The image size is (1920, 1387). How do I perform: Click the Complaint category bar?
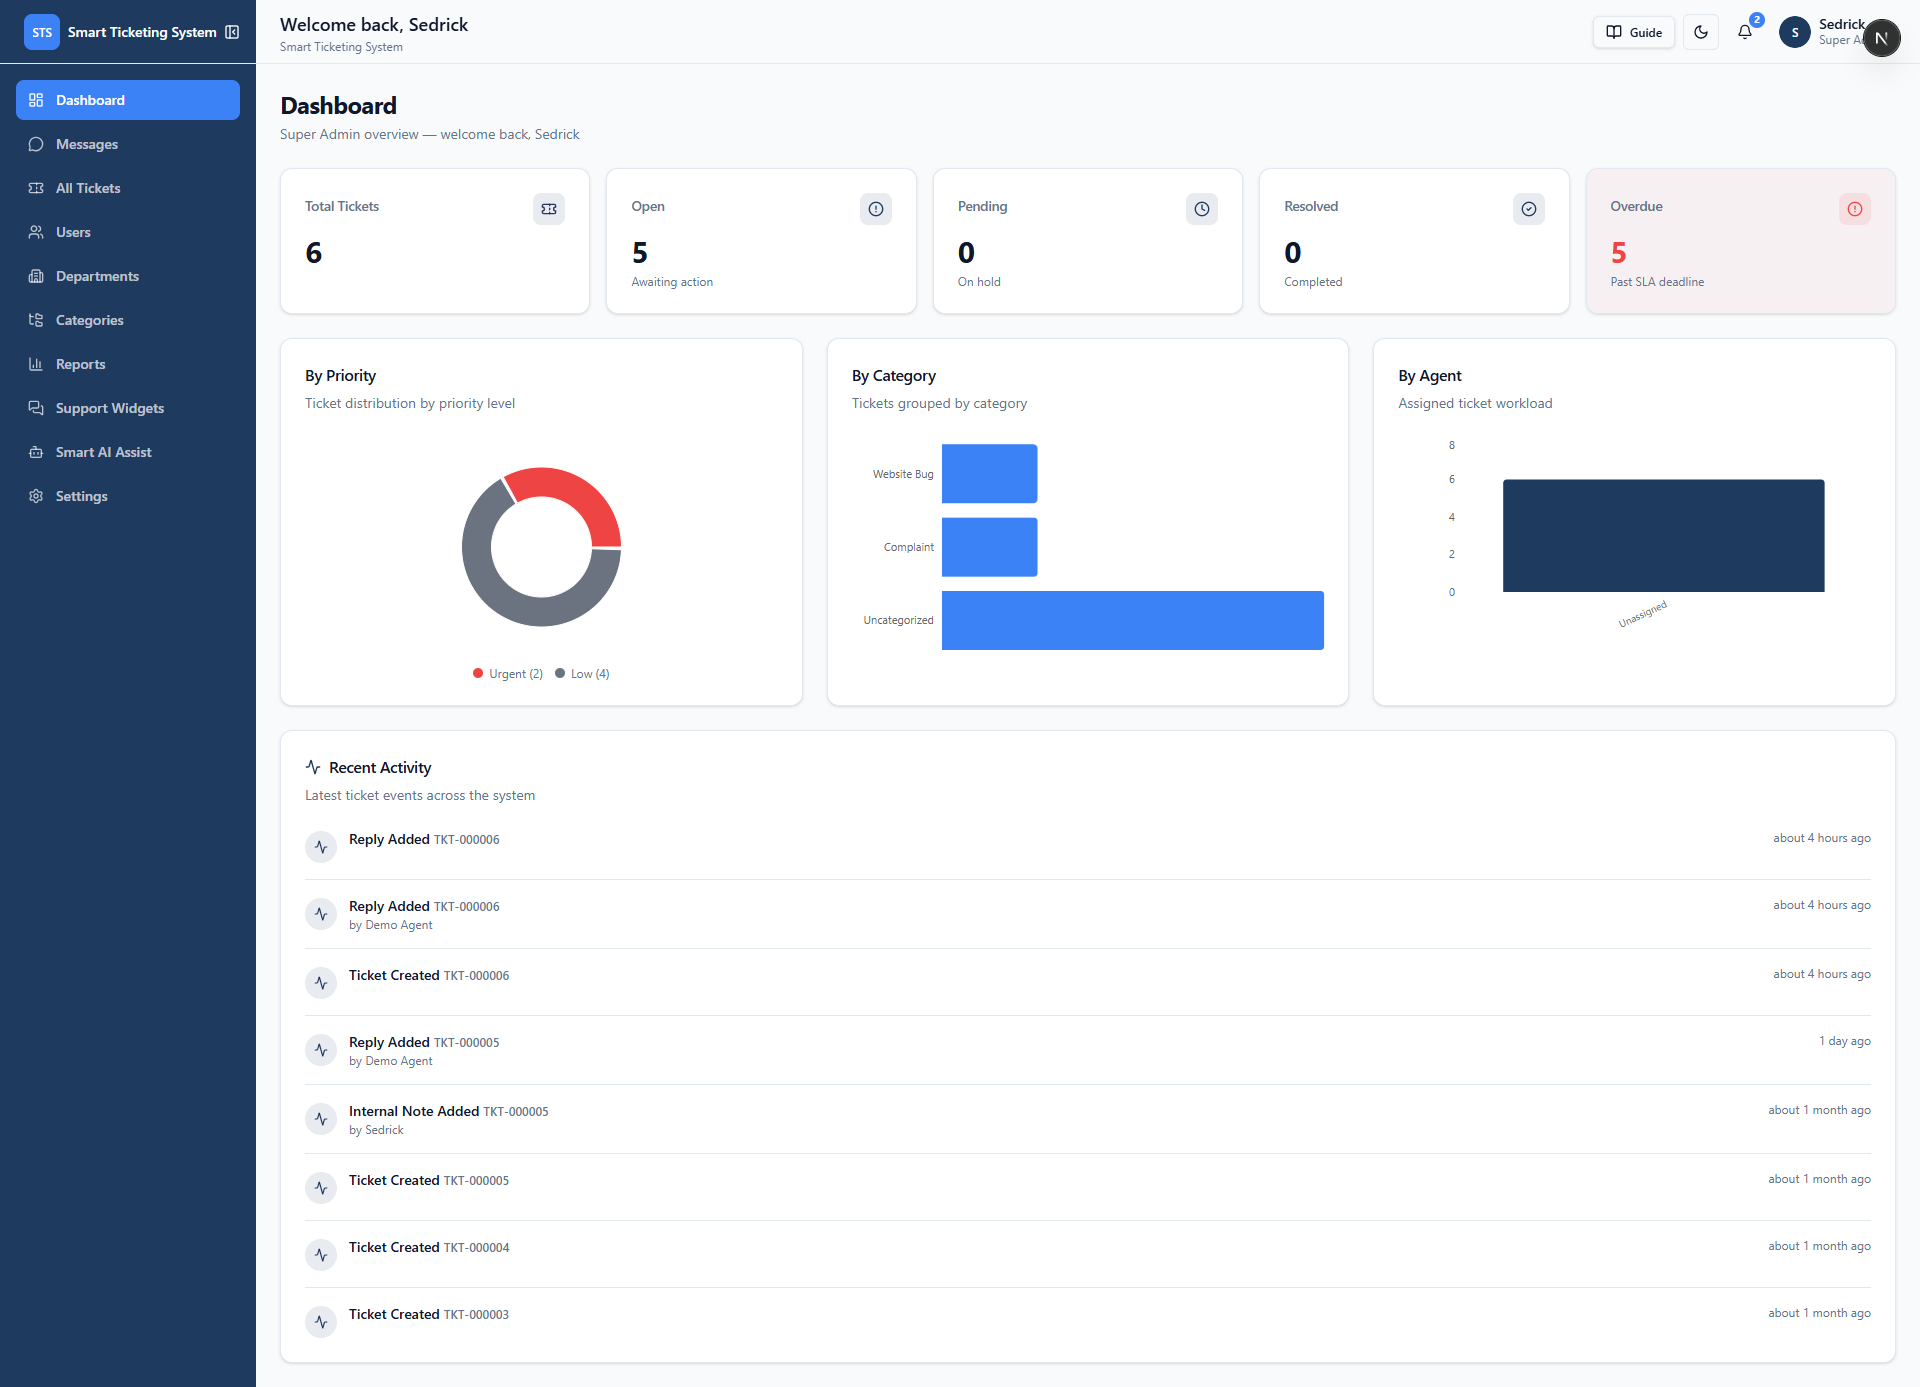[x=989, y=547]
